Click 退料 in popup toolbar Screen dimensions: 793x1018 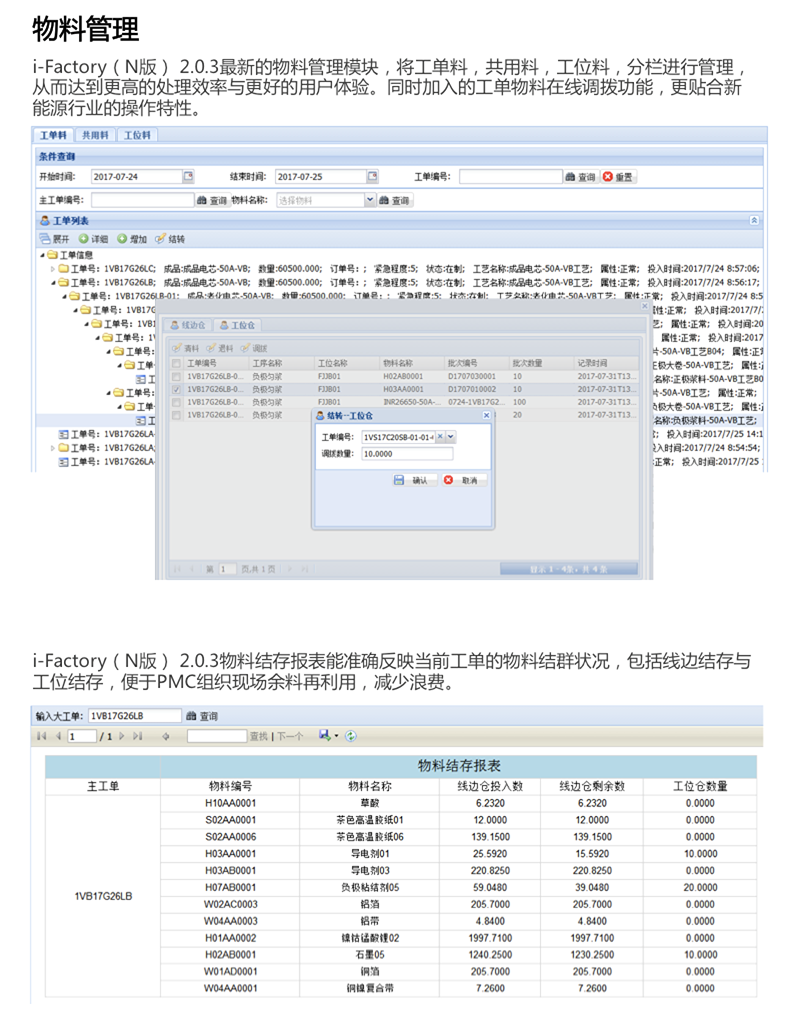220,349
